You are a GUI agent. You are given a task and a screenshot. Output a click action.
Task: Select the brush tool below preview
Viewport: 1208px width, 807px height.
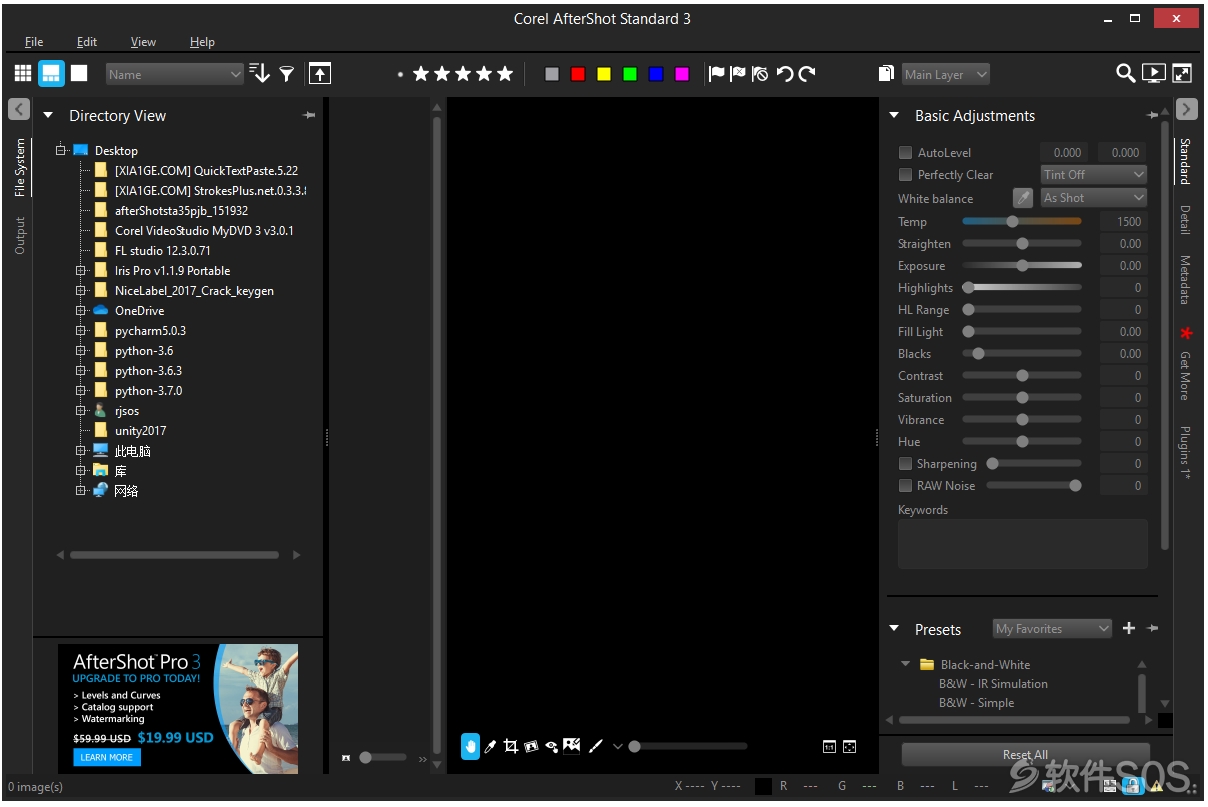pos(596,746)
